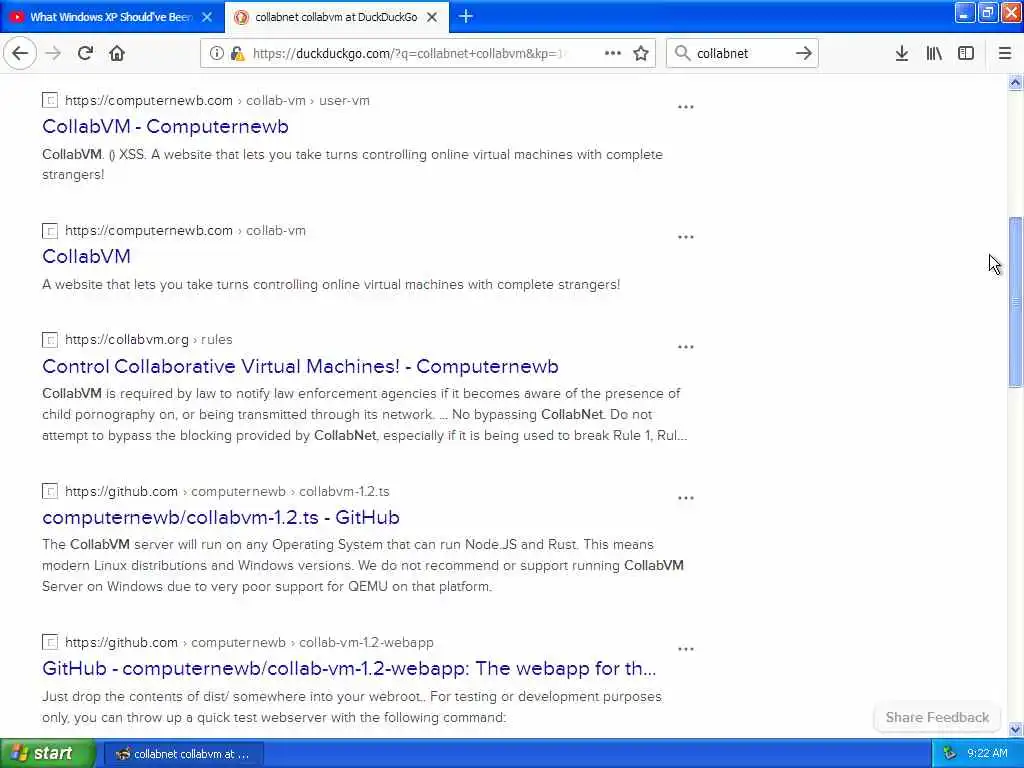Open the CollabVM result title
1024x768 pixels.
point(86,256)
